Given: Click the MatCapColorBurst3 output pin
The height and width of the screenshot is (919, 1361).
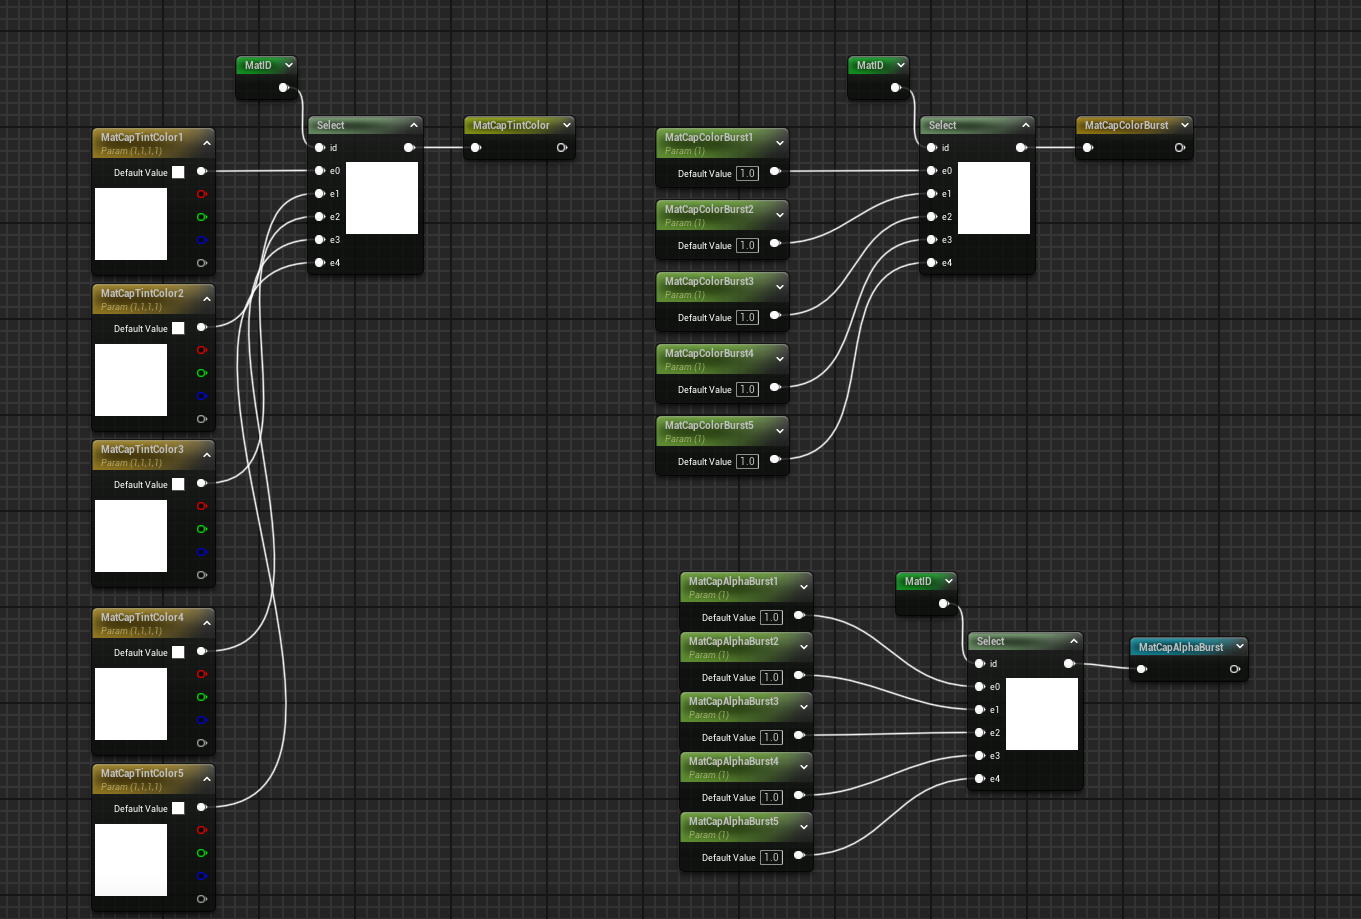Looking at the screenshot, I should pos(775,317).
